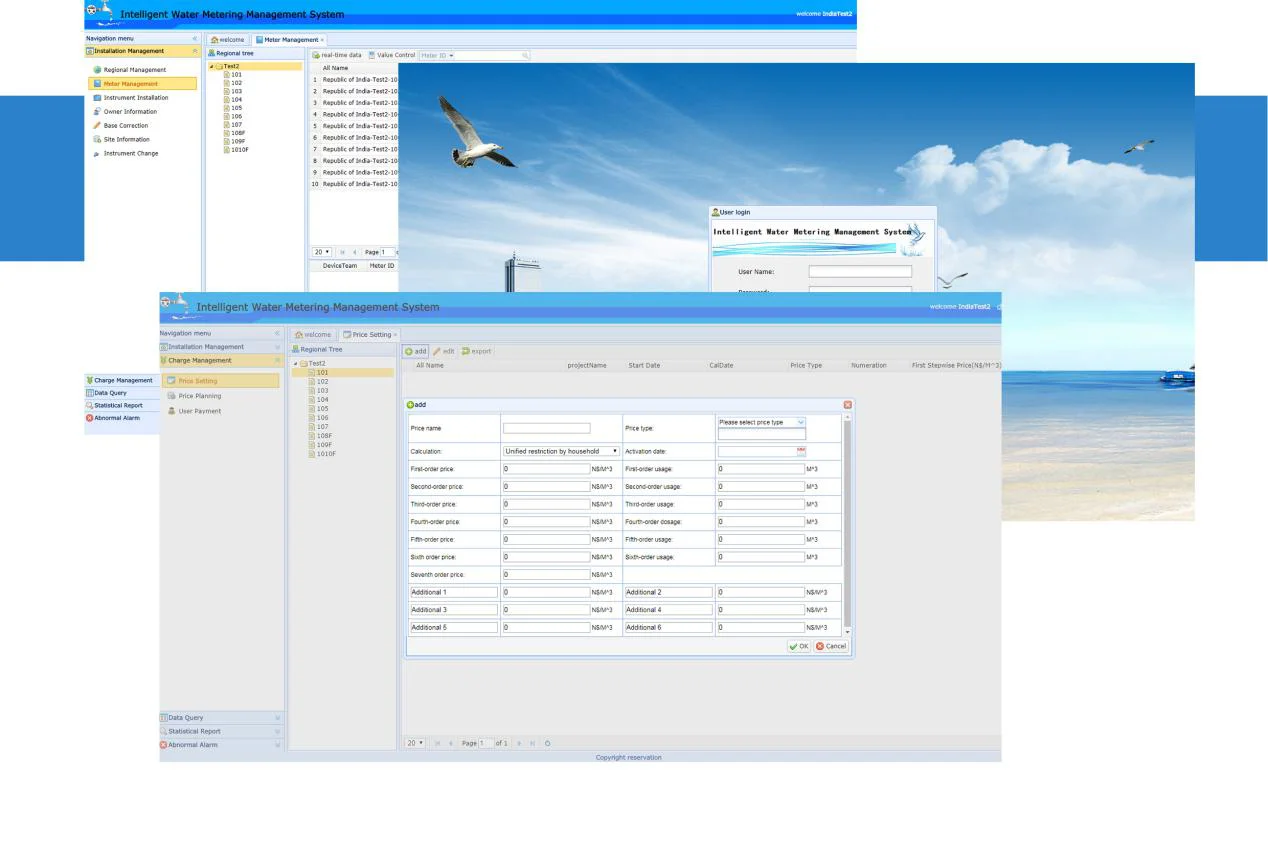Click Charge Management in the floating menu
Viewport: 1268px width, 849px height.
tap(121, 380)
